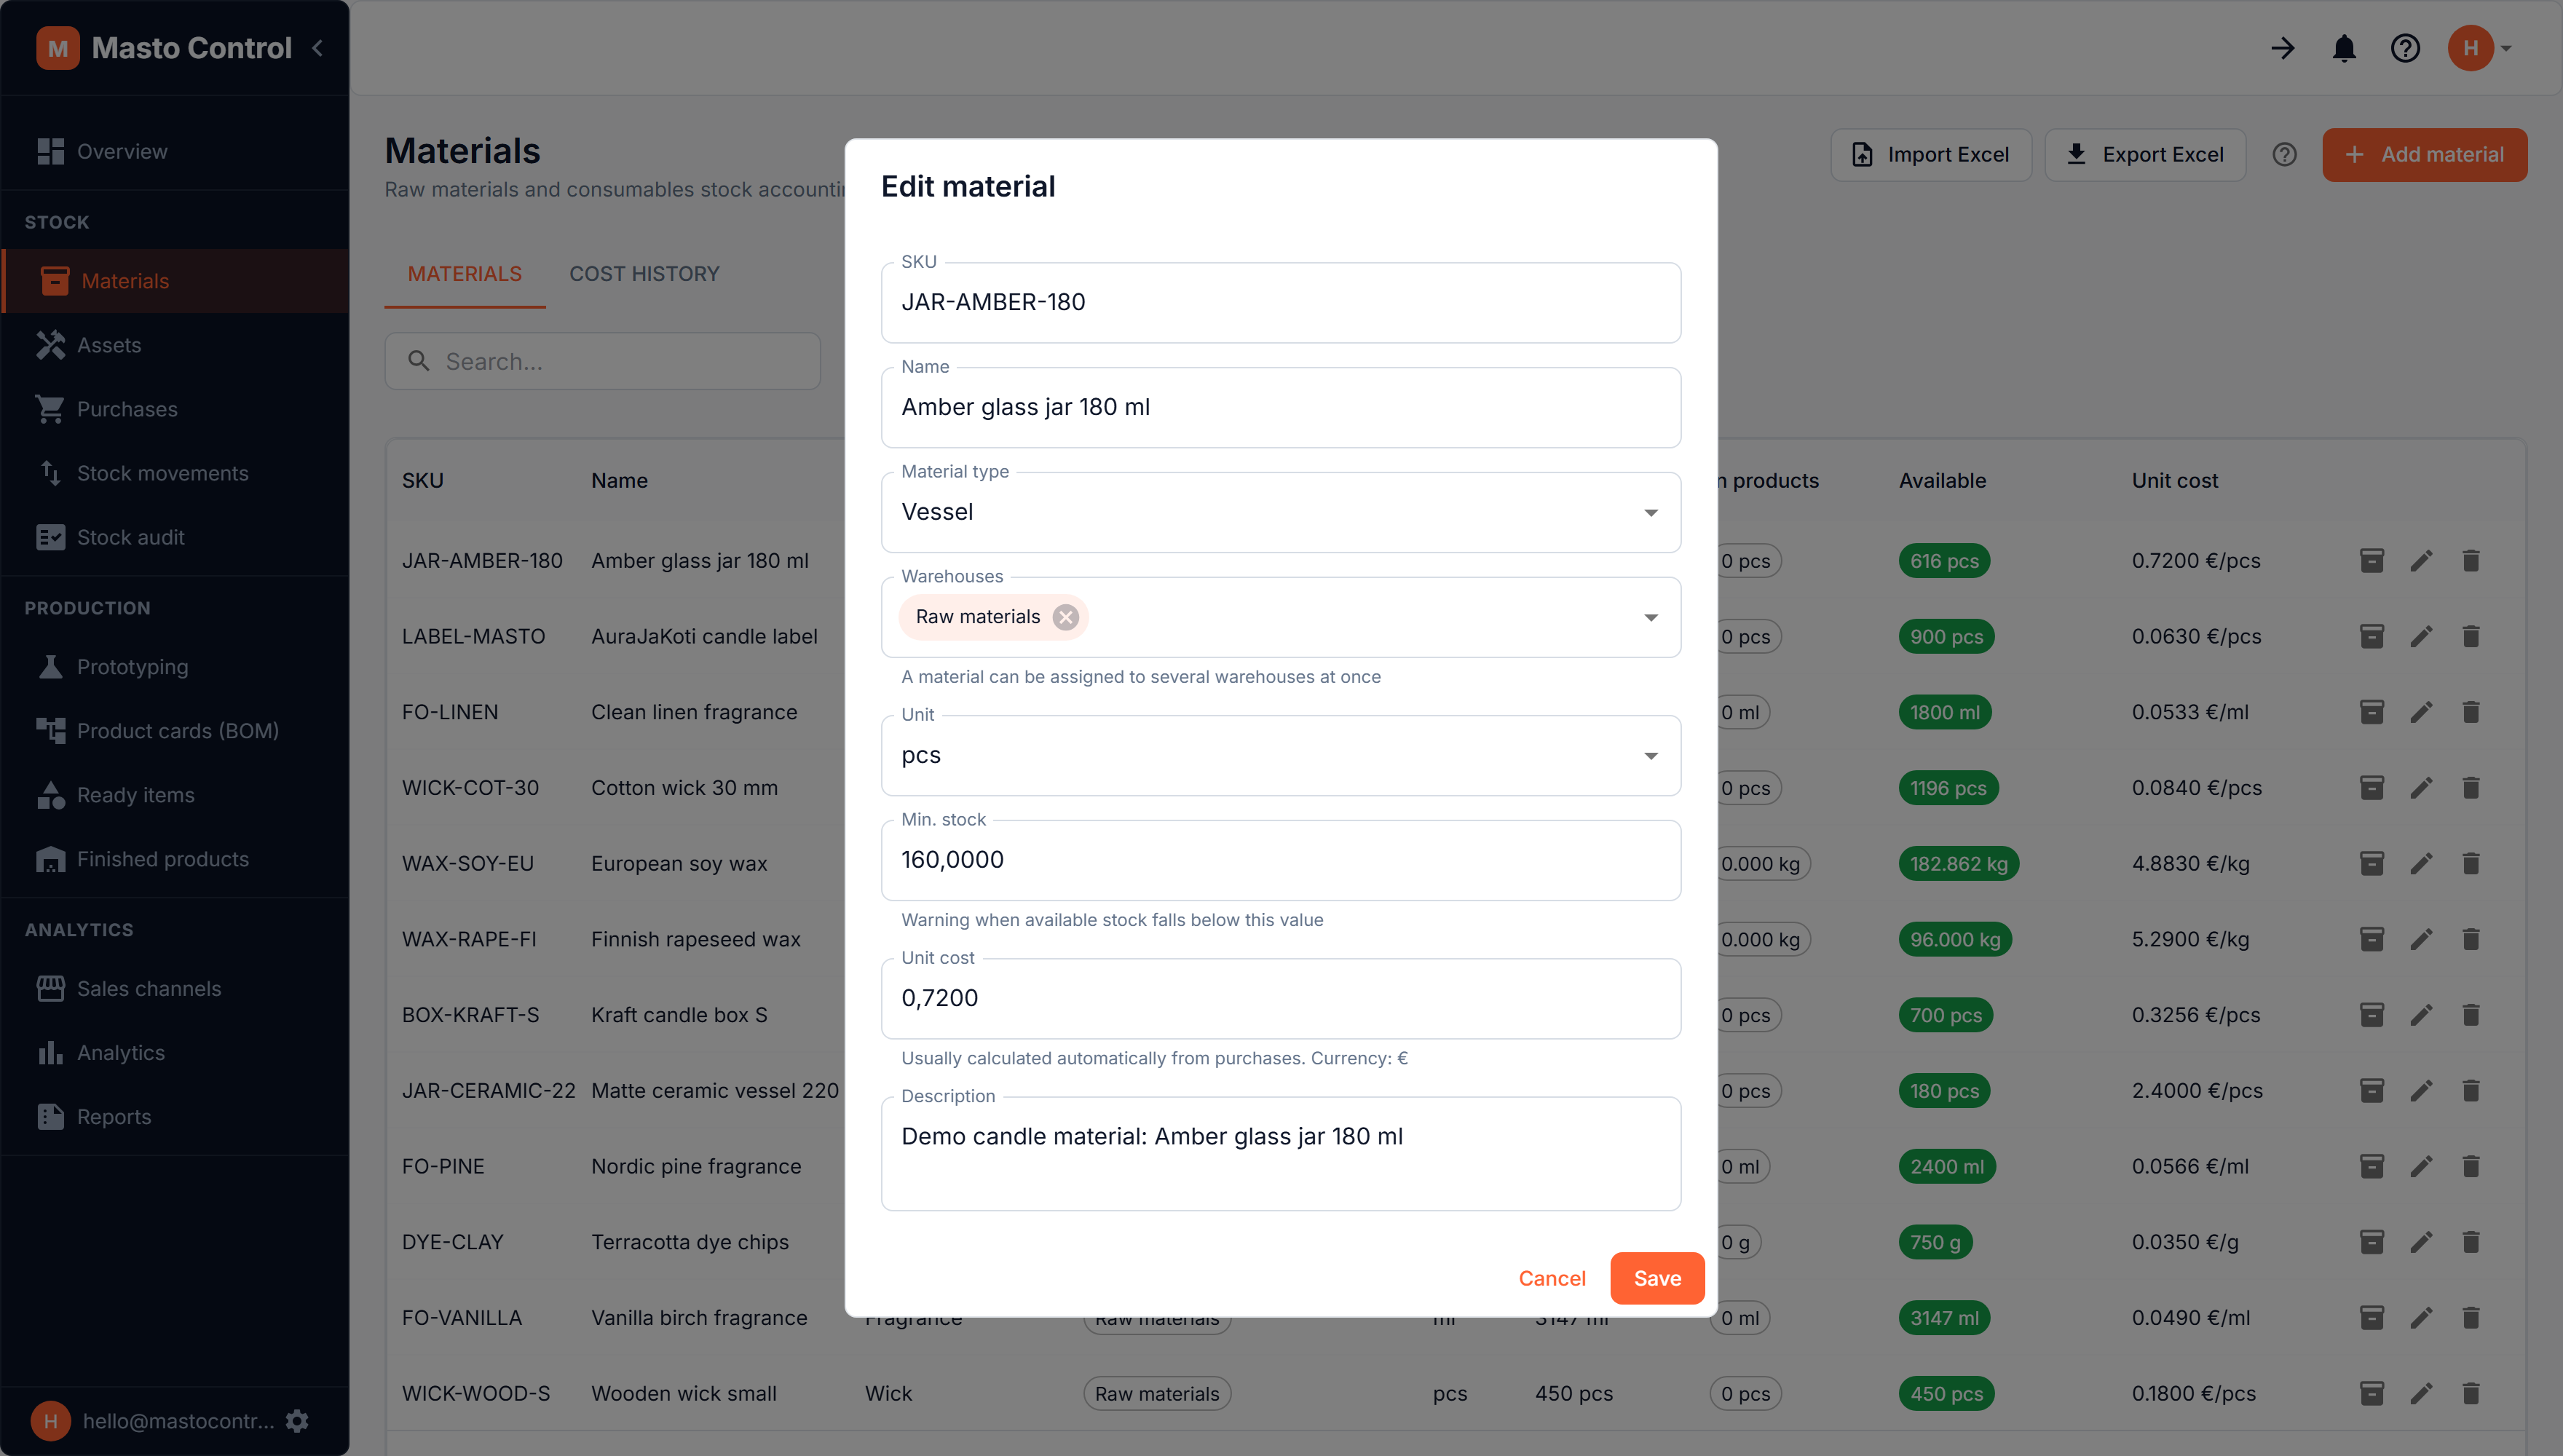Click the materials Search box
Image resolution: width=2563 pixels, height=1456 pixels.
click(x=603, y=361)
